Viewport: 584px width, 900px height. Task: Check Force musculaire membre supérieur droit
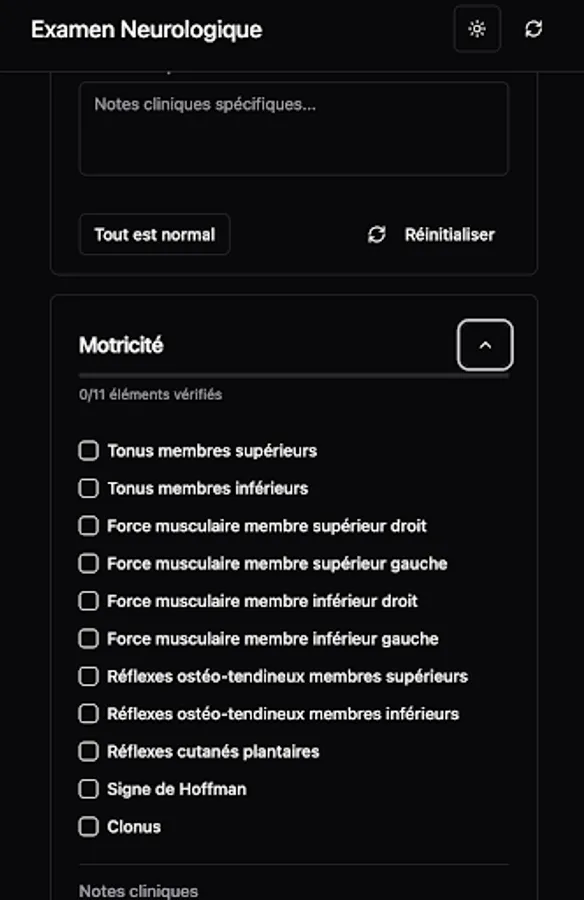(x=87, y=525)
